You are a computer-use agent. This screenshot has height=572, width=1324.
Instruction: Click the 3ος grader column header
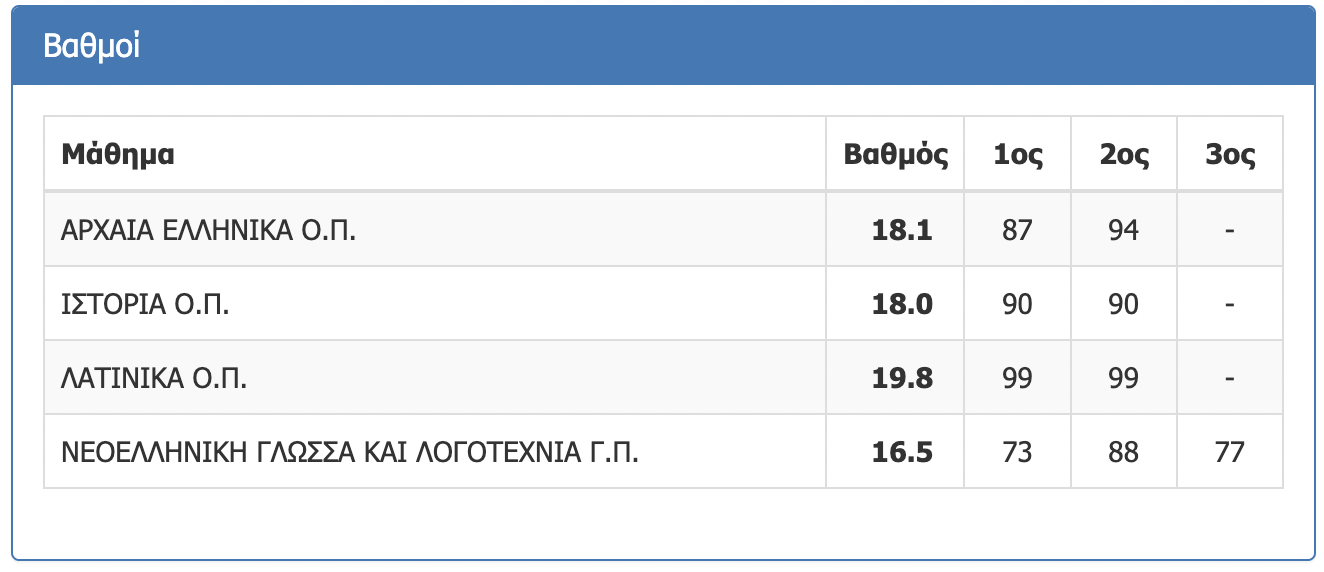[x=1230, y=155]
